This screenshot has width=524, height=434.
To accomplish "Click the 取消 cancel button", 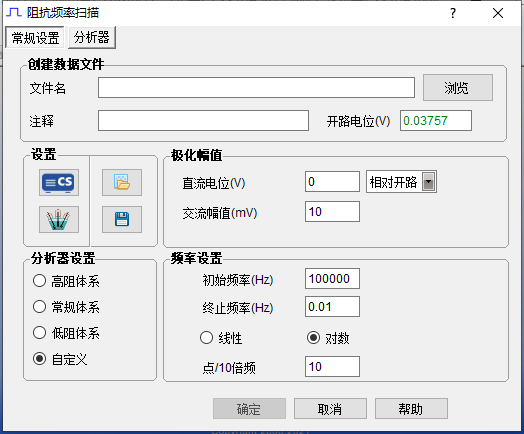I will [330, 409].
